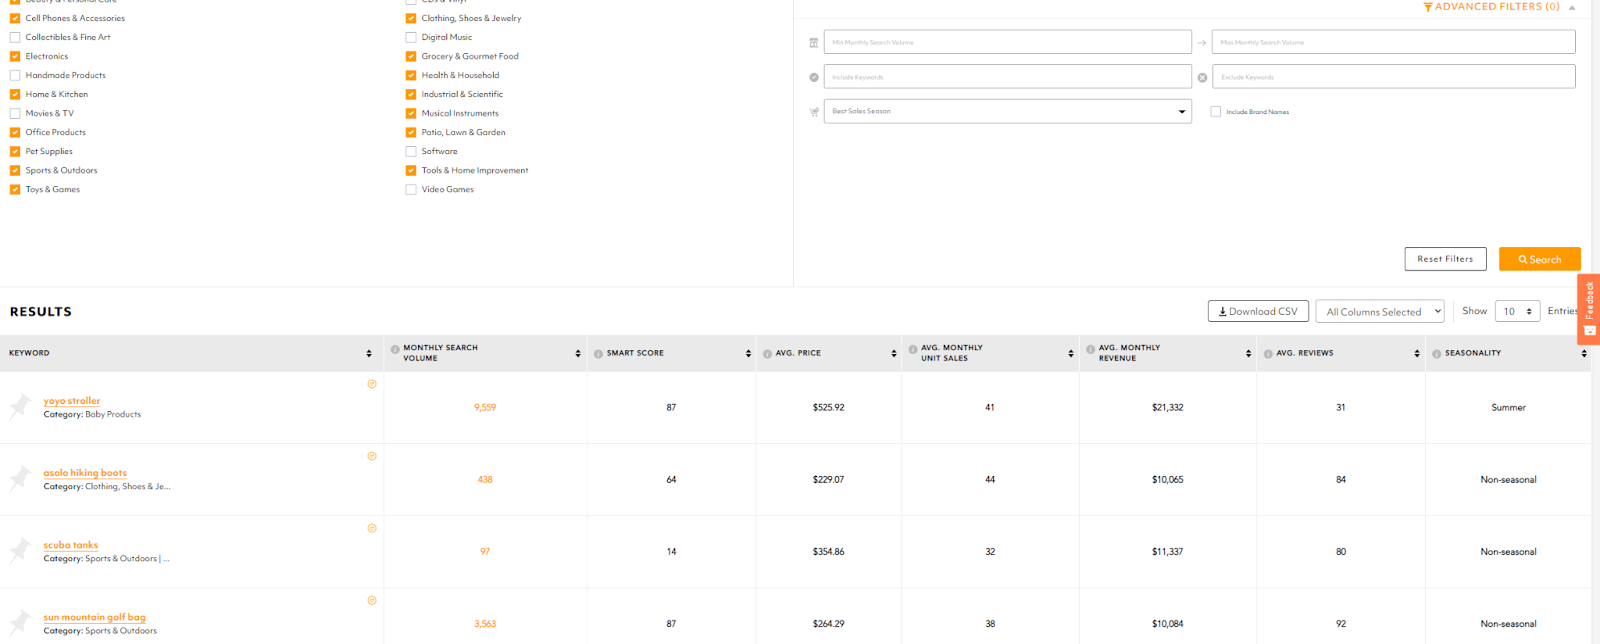The height and width of the screenshot is (644, 1600).
Task: Uncheck Pet Supplies category
Action: coord(15,151)
